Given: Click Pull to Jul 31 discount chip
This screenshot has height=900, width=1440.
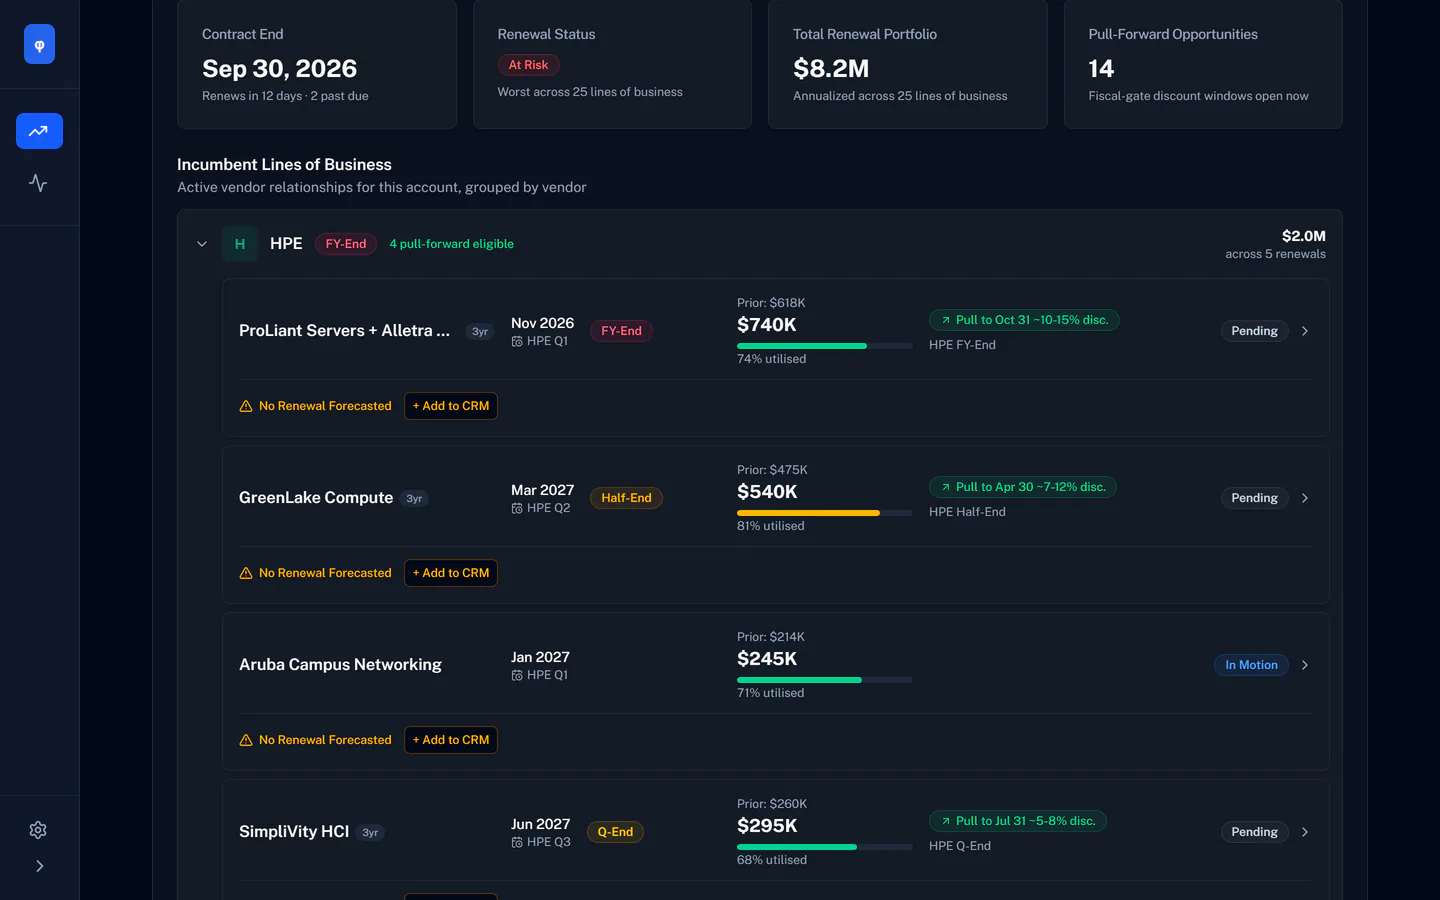Looking at the screenshot, I should (x=1018, y=821).
